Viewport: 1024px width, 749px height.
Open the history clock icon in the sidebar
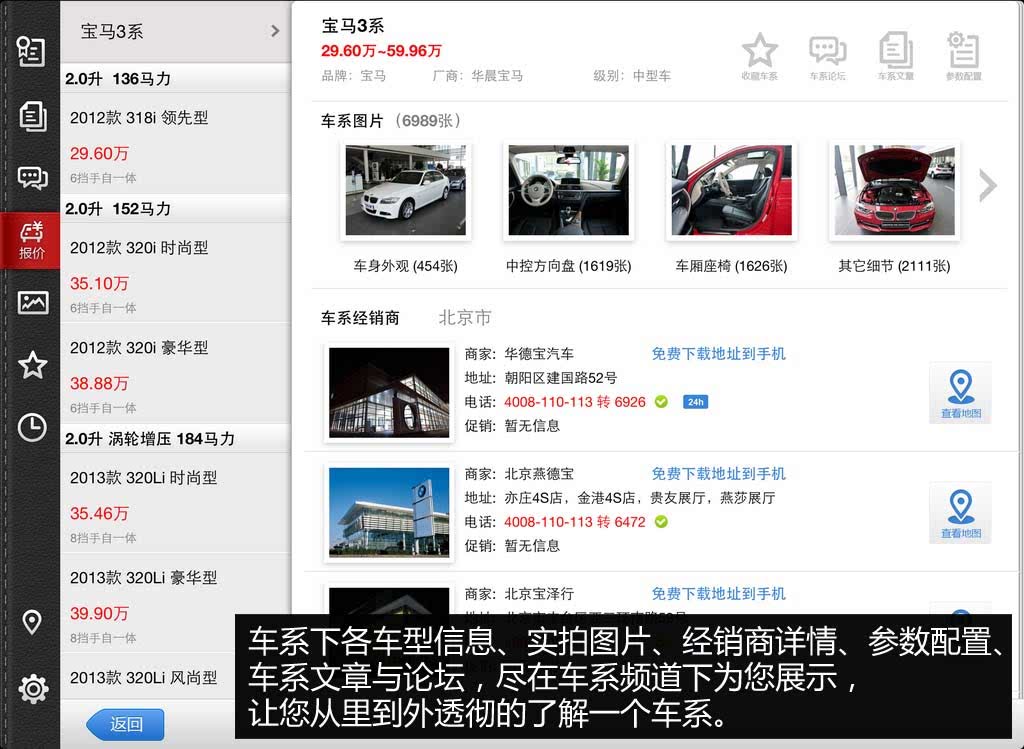coord(32,428)
